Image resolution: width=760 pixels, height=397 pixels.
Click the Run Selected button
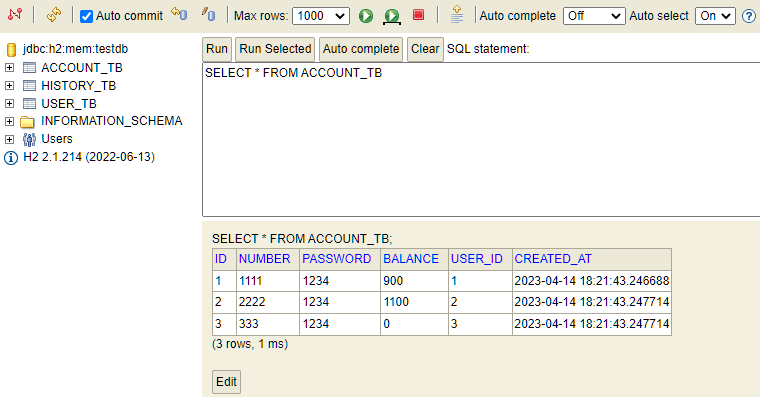[275, 49]
